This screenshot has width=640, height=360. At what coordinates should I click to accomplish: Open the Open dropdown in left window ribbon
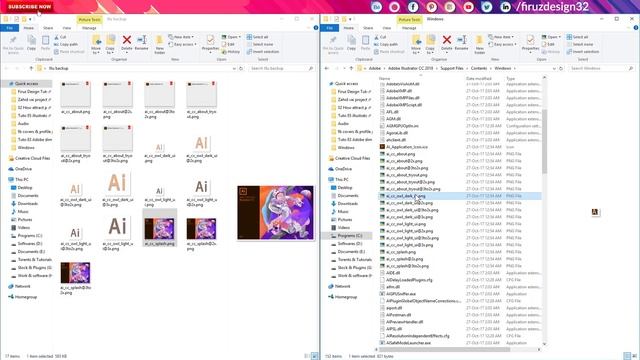pos(231,37)
